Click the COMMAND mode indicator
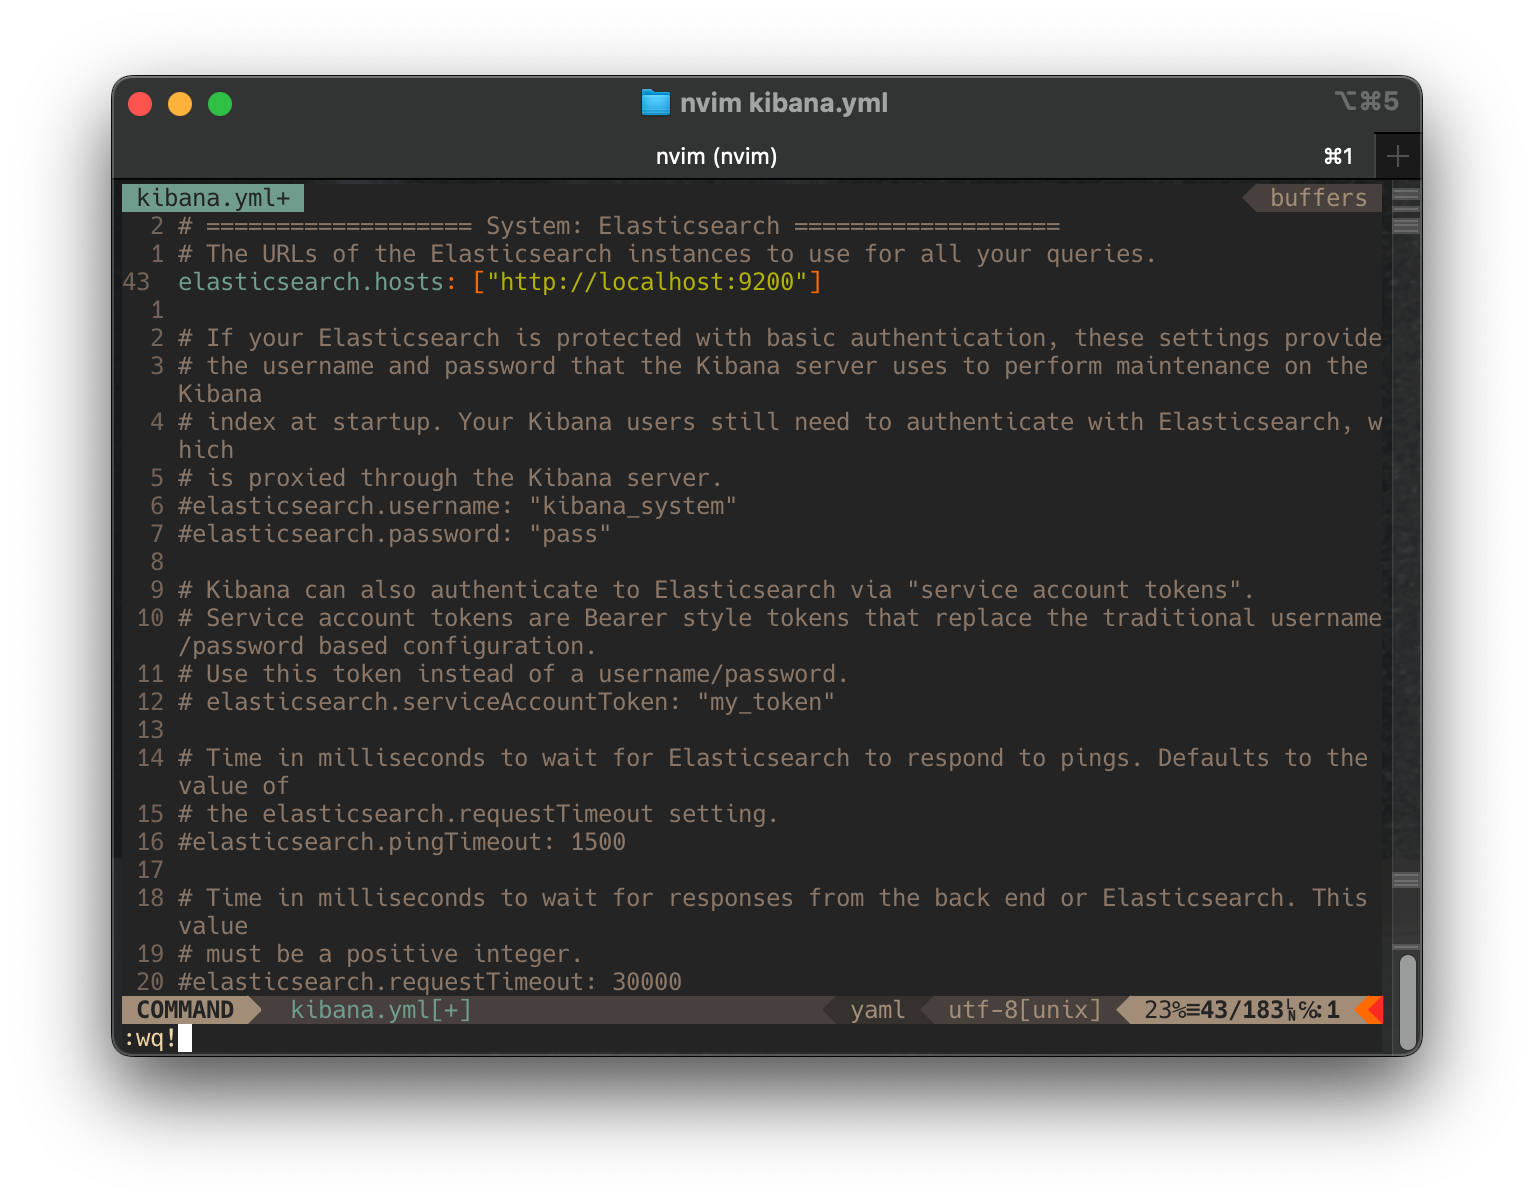 click(185, 1010)
